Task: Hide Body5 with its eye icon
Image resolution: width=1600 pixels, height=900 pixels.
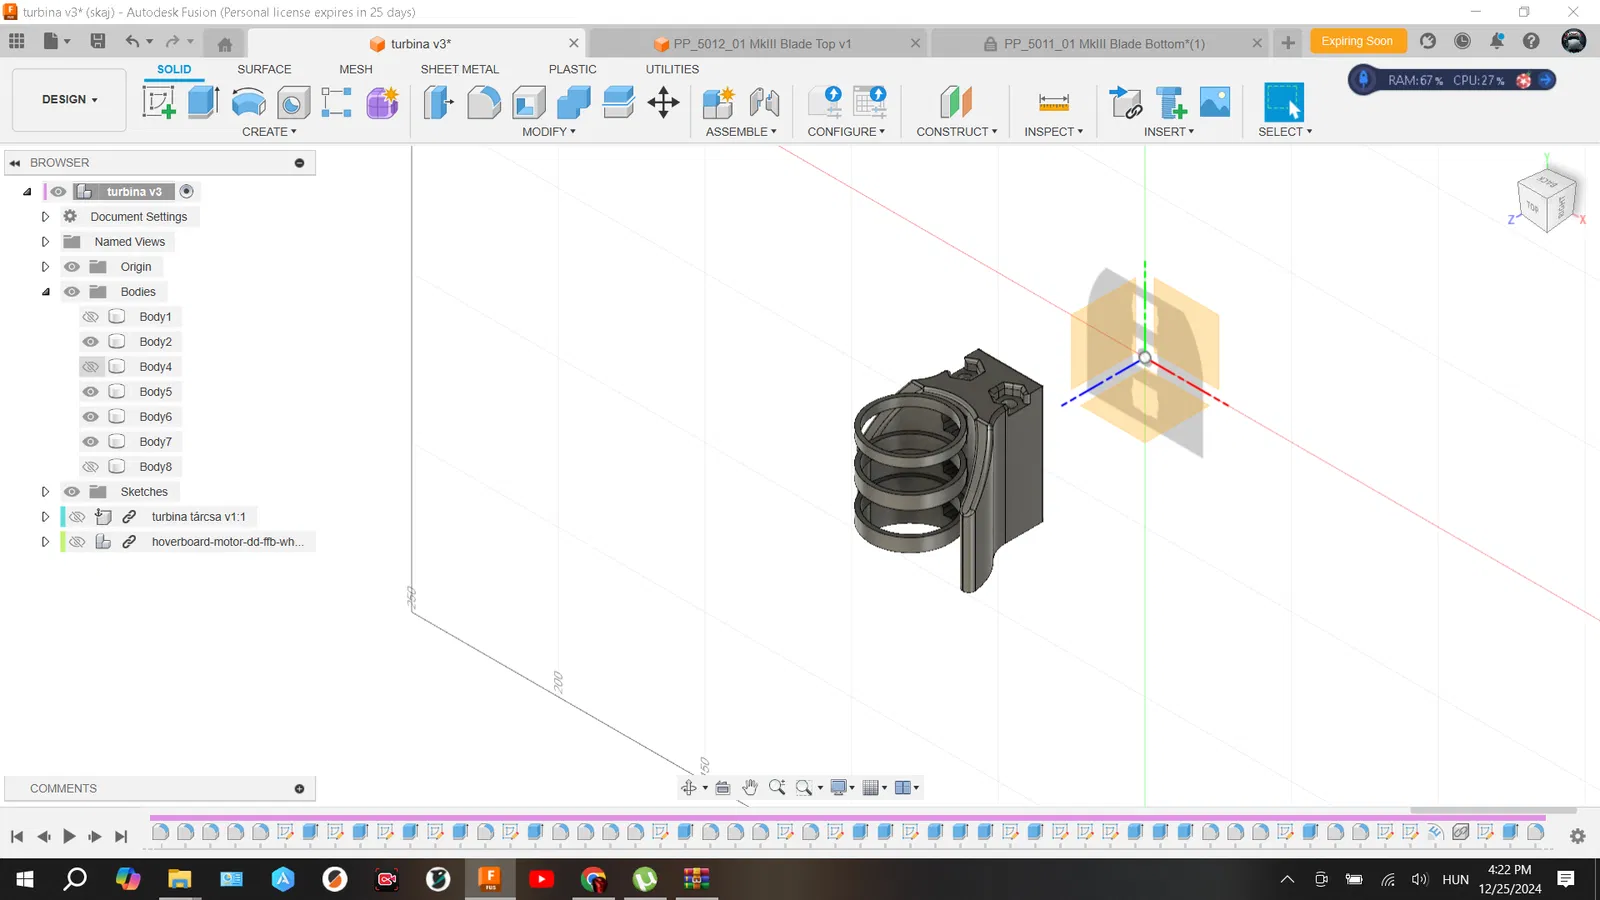Action: point(91,392)
